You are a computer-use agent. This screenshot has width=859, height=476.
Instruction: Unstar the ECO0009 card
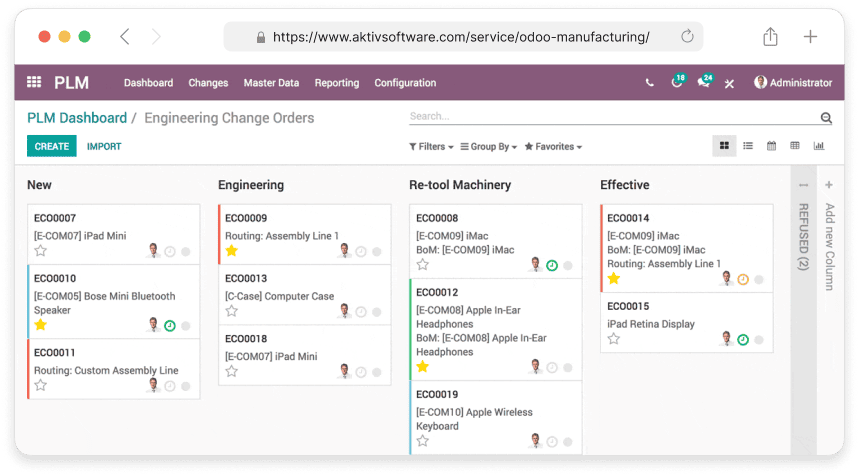tap(232, 251)
